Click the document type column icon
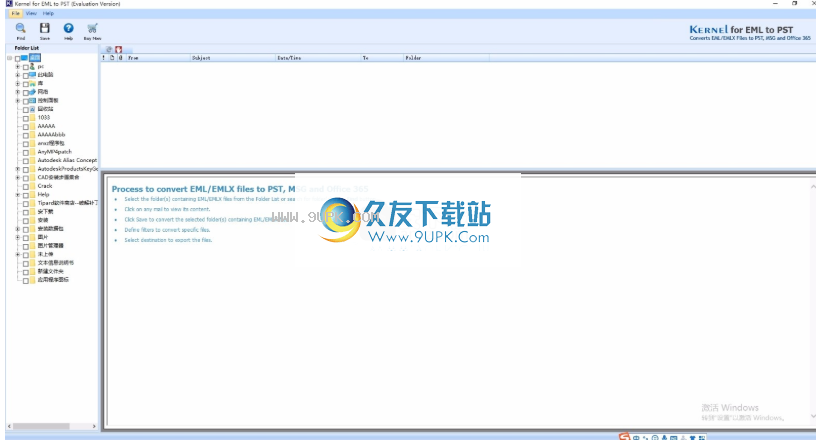816x440 pixels. 112,58
